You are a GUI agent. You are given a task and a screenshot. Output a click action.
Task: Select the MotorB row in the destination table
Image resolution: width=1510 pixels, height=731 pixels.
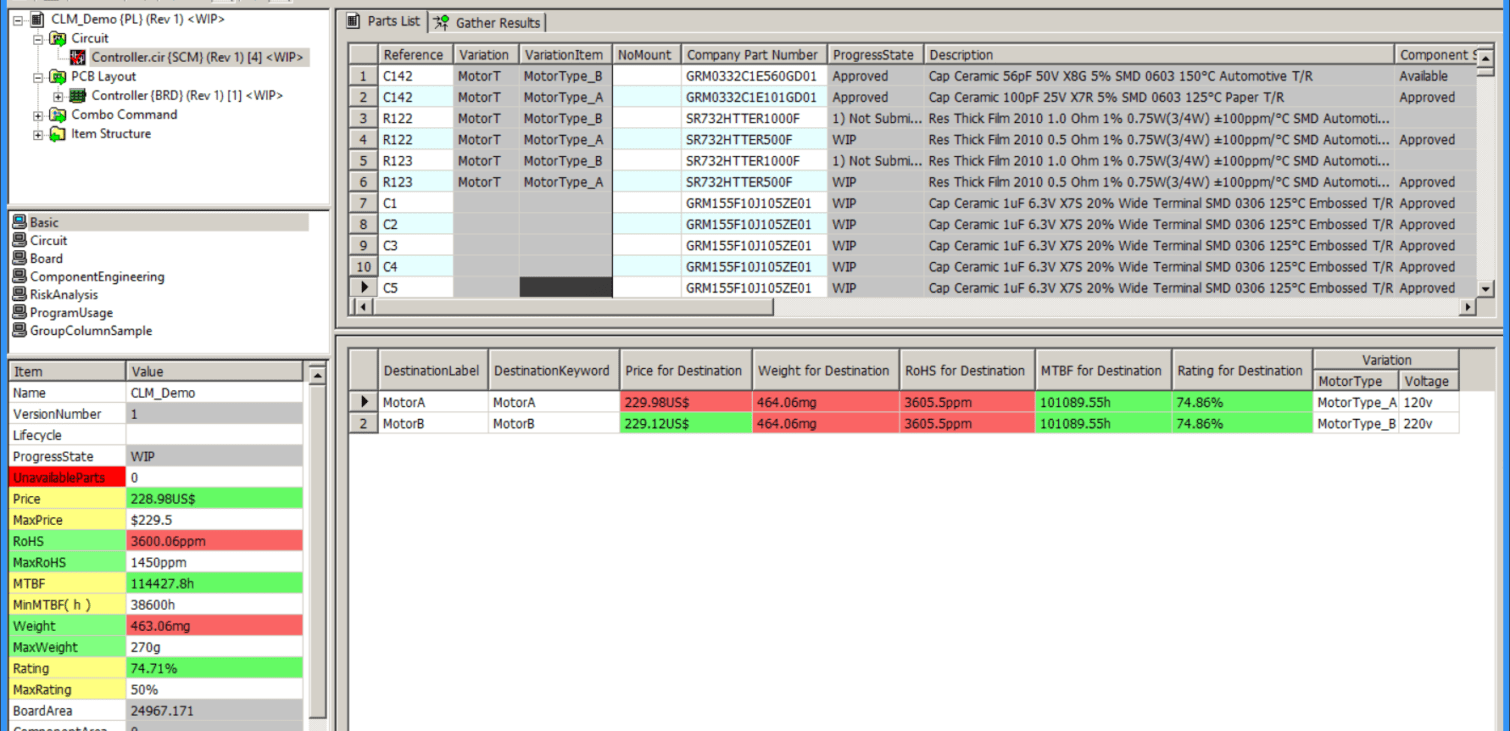(430, 423)
